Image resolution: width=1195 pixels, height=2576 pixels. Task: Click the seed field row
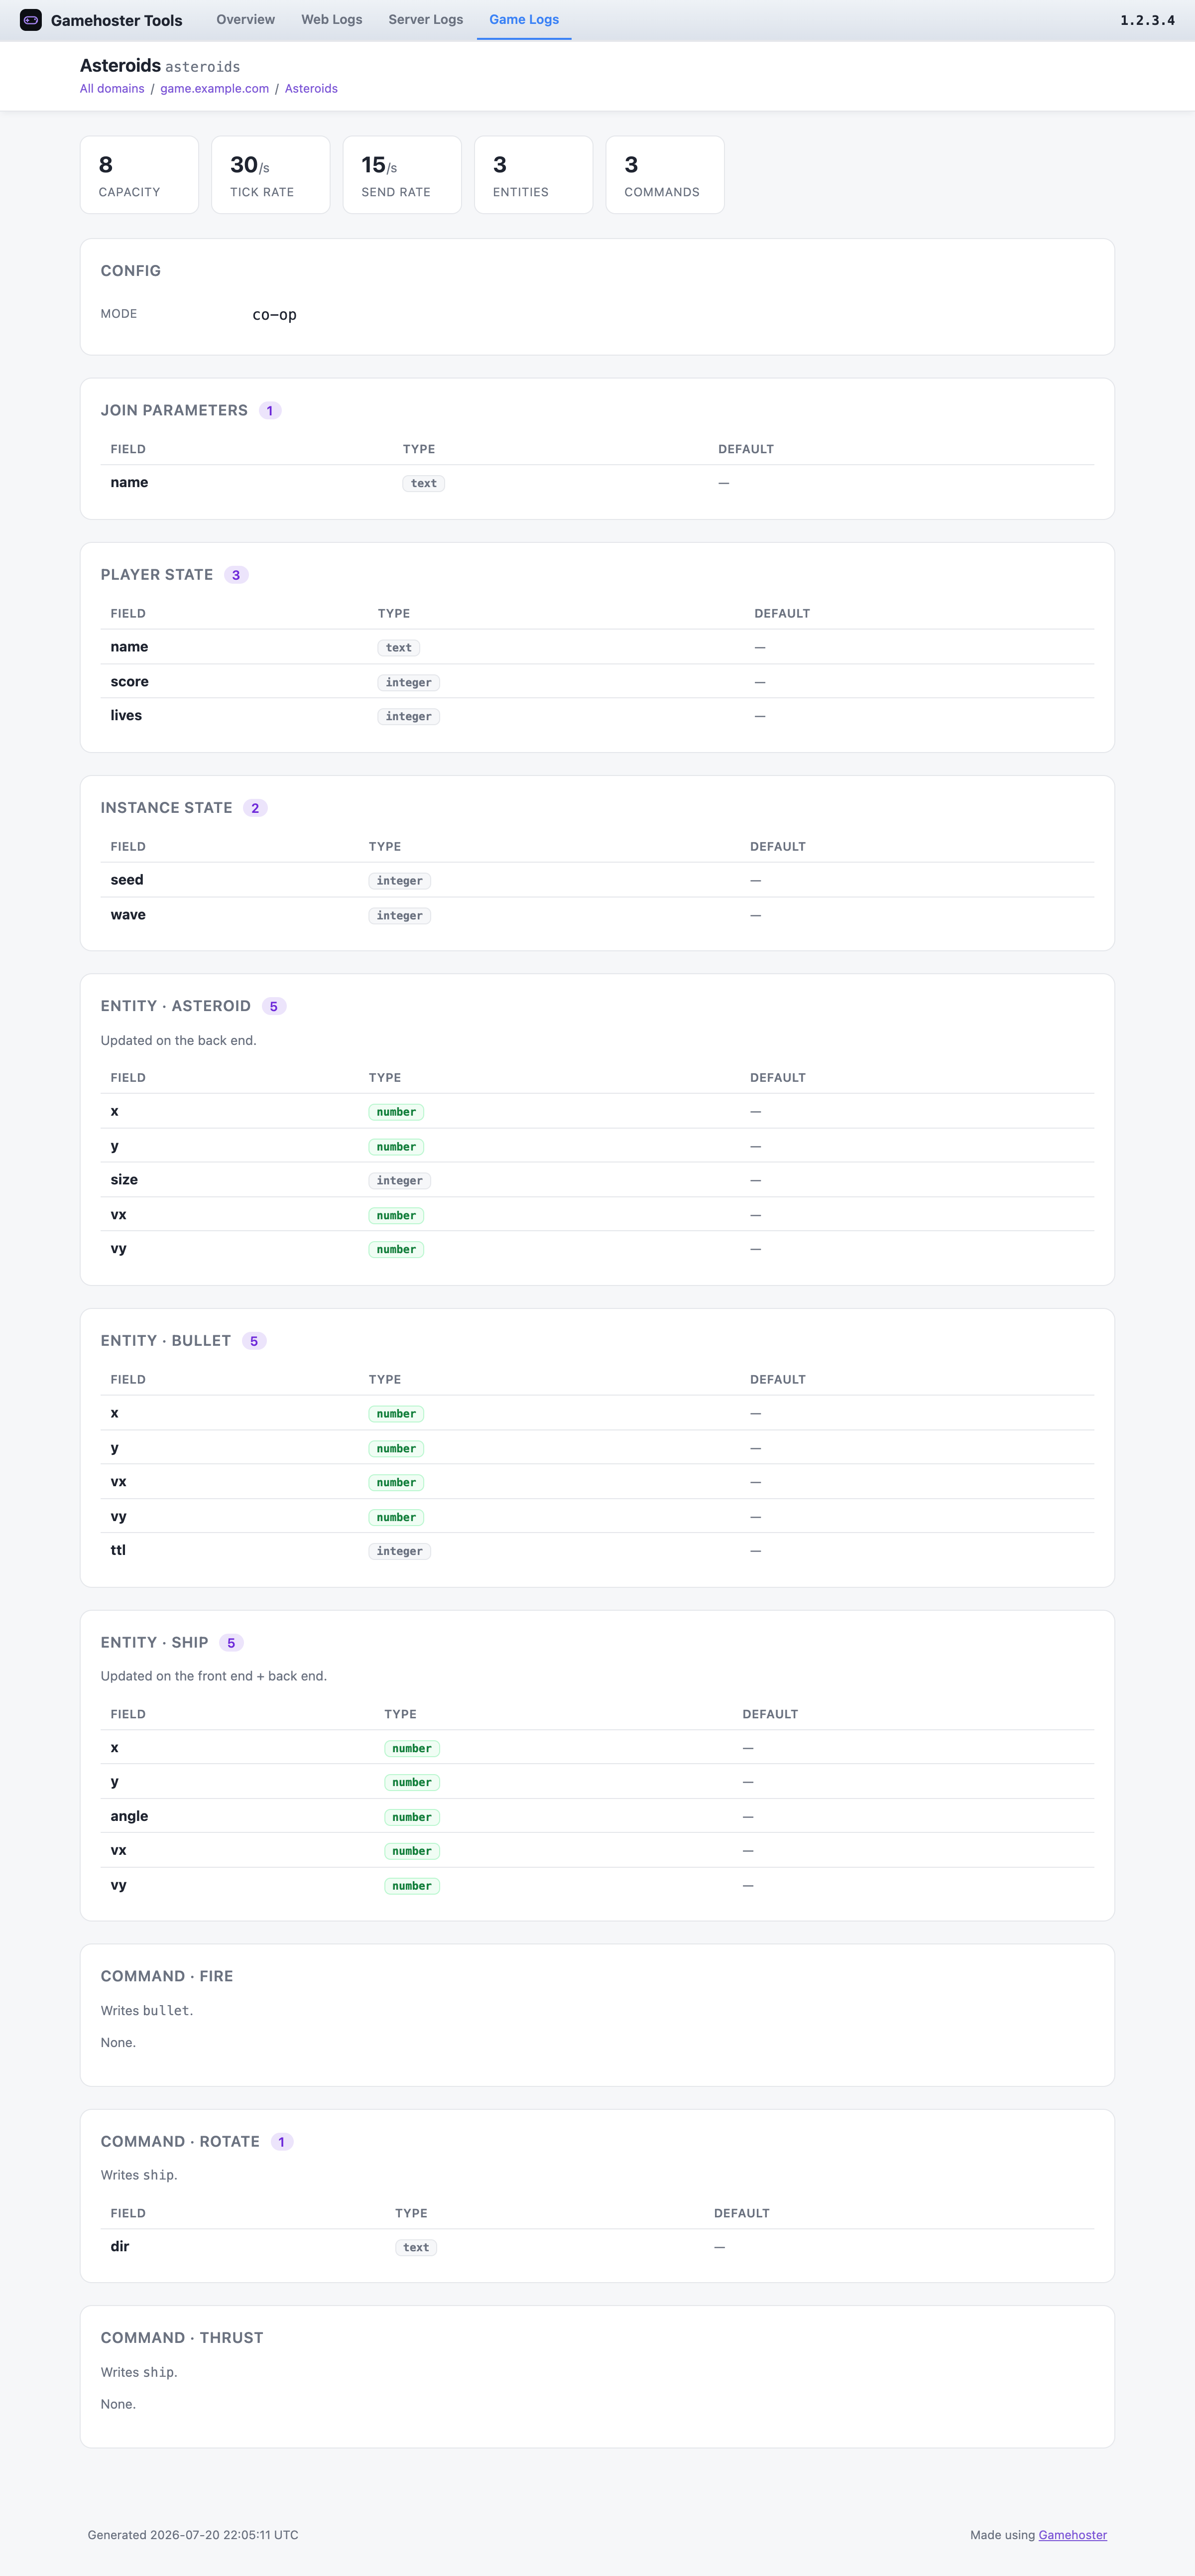(597, 880)
